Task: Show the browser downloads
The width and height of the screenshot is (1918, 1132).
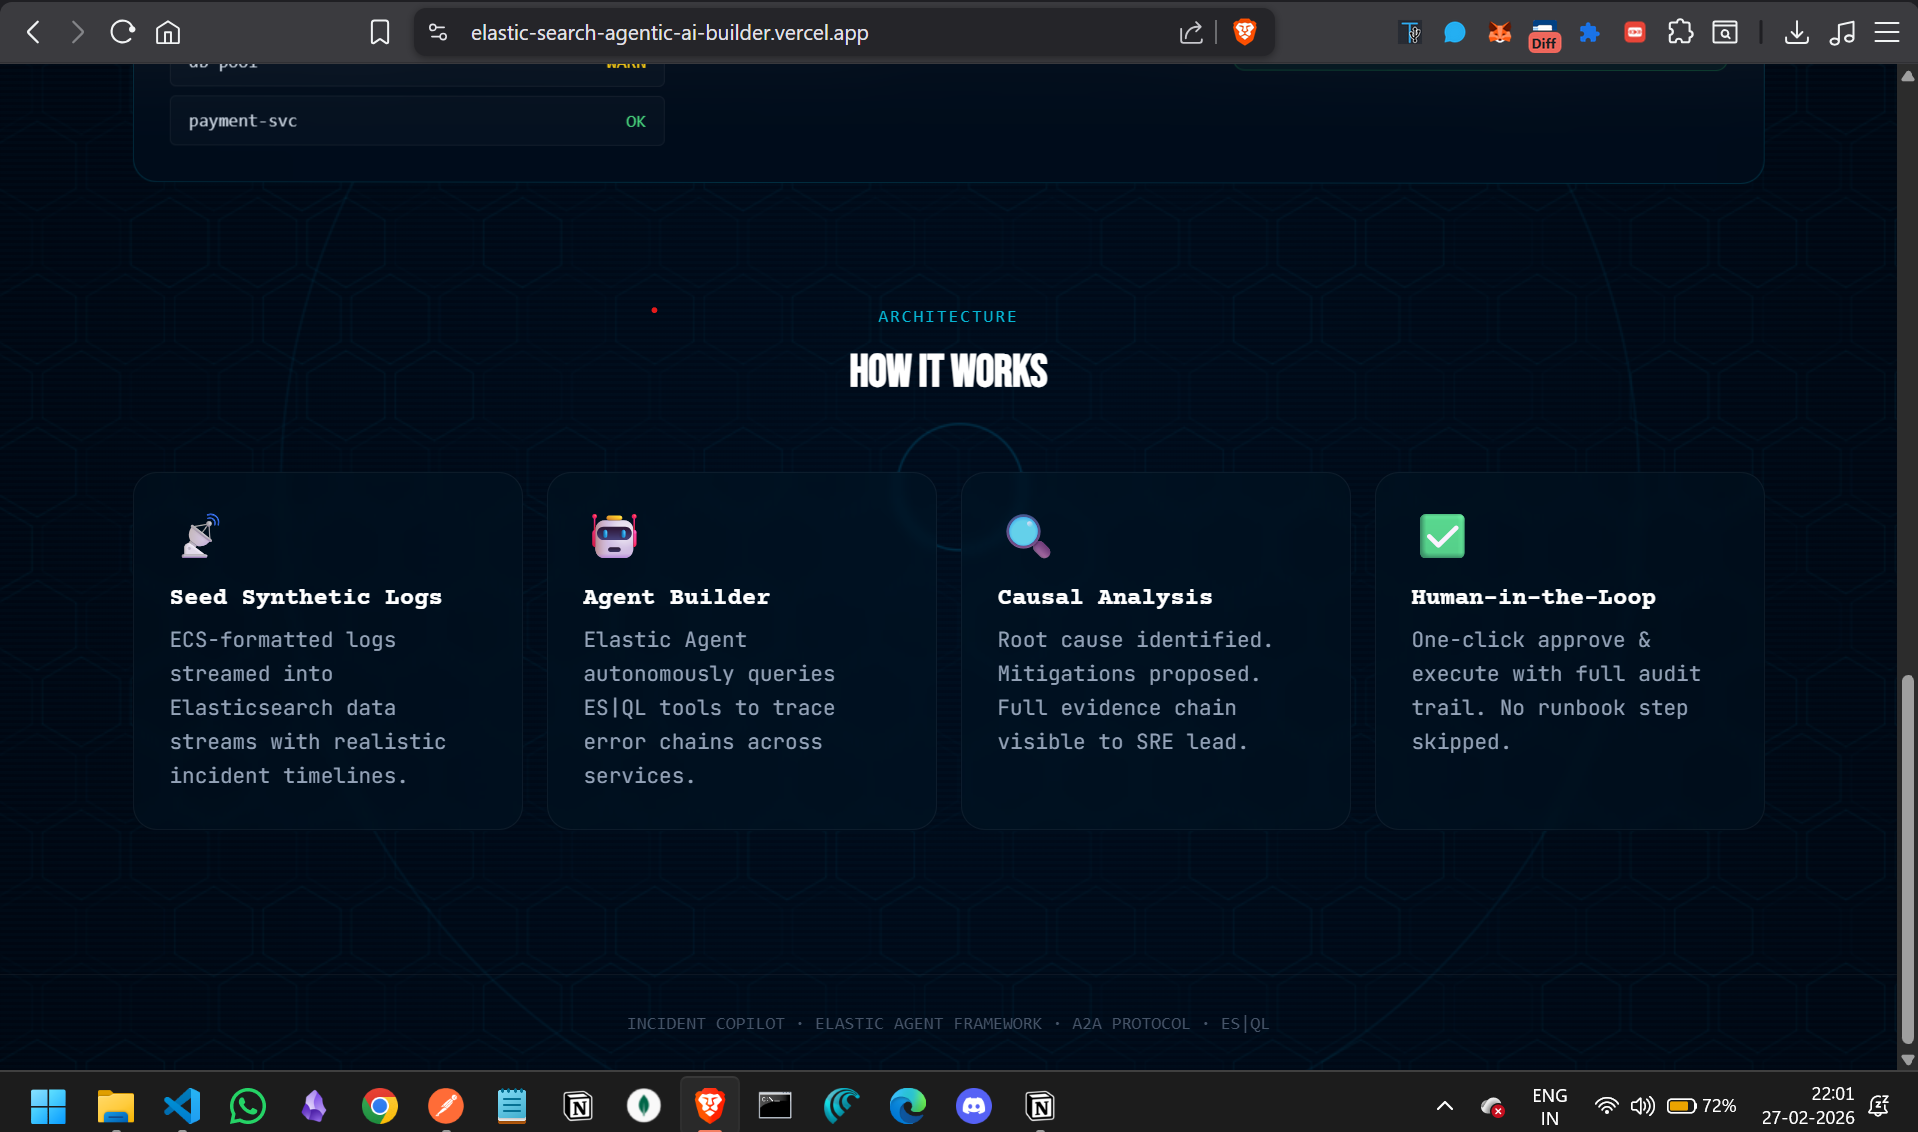Action: click(1797, 32)
